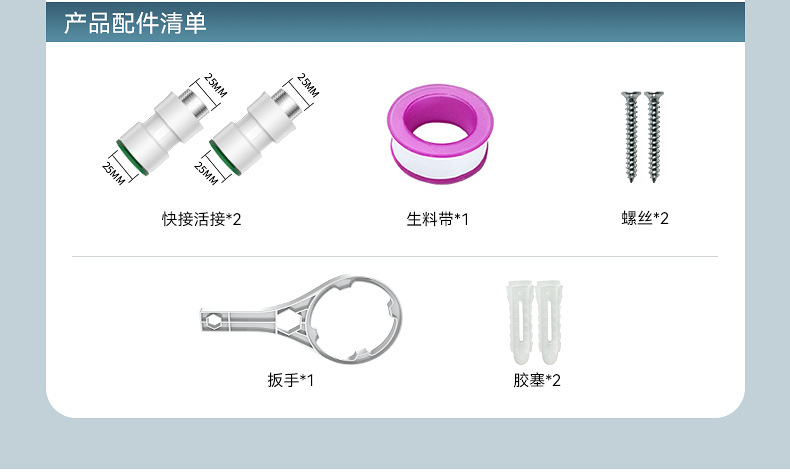Click the top 25MM label on left fitting
The width and height of the screenshot is (790, 472).
point(216,85)
